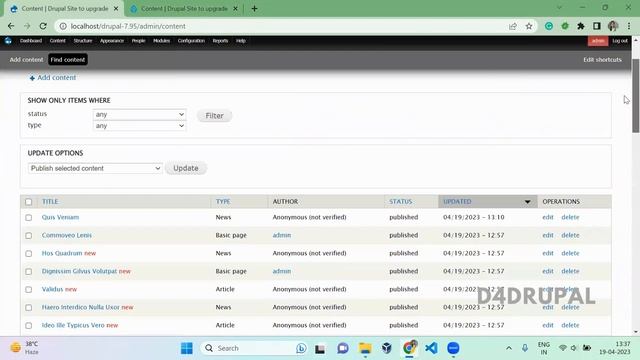Open the type filter dropdown
Image resolution: width=640 pixels, height=360 pixels.
(139, 126)
